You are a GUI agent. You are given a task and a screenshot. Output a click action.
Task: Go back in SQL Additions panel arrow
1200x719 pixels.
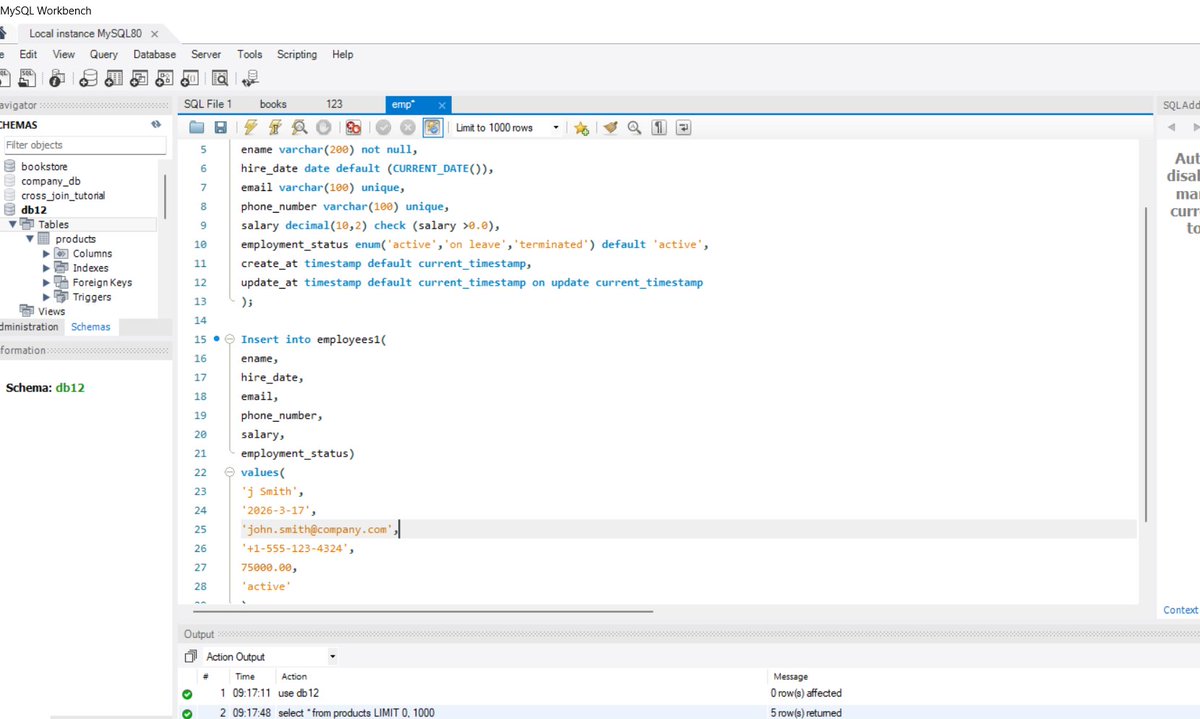click(1171, 128)
